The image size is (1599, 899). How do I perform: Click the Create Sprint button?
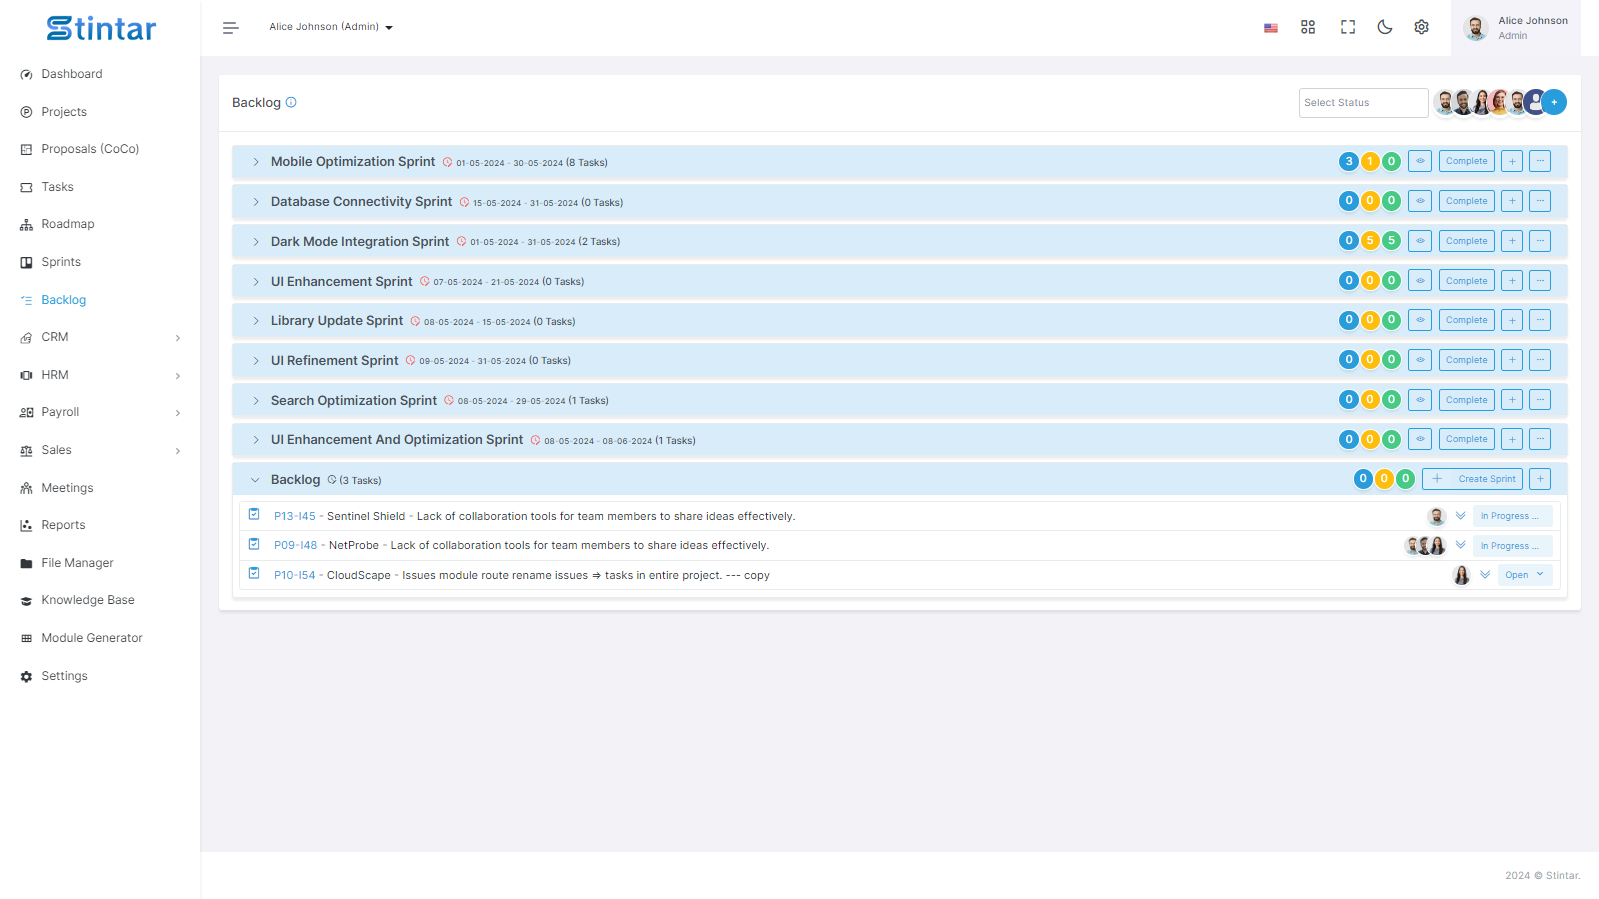point(1472,479)
